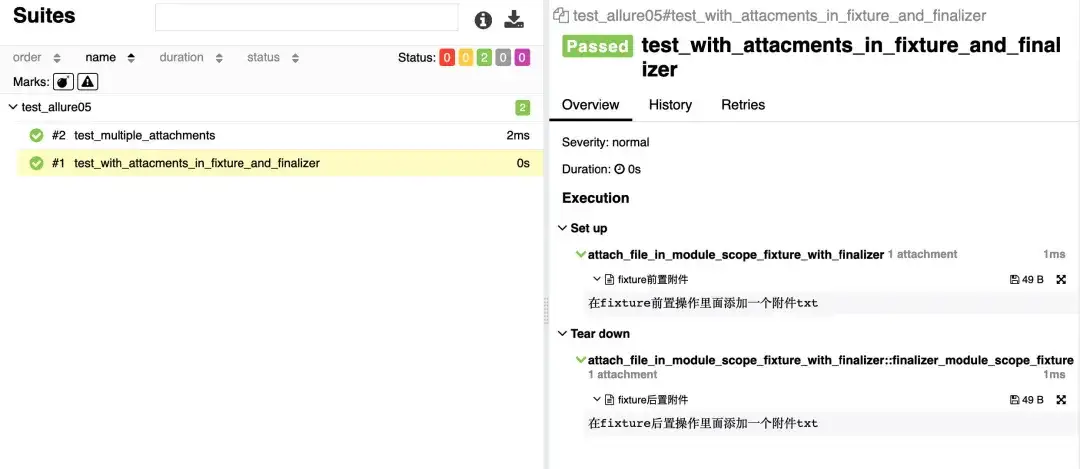This screenshot has width=1080, height=469.
Task: Collapse the Set up section
Action: (563, 228)
